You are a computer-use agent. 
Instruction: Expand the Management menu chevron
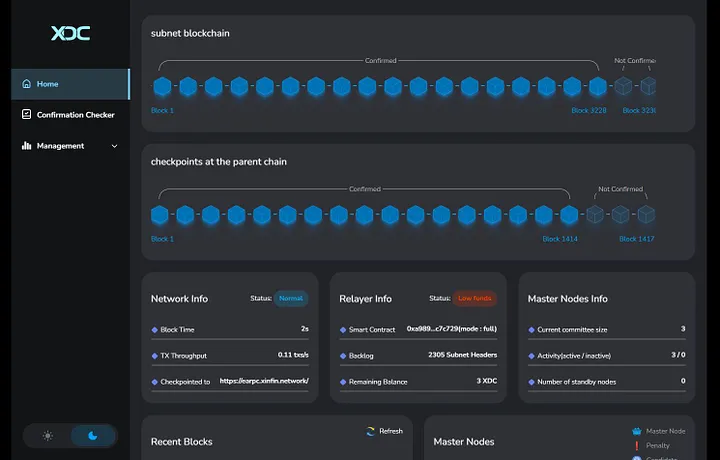[114, 146]
